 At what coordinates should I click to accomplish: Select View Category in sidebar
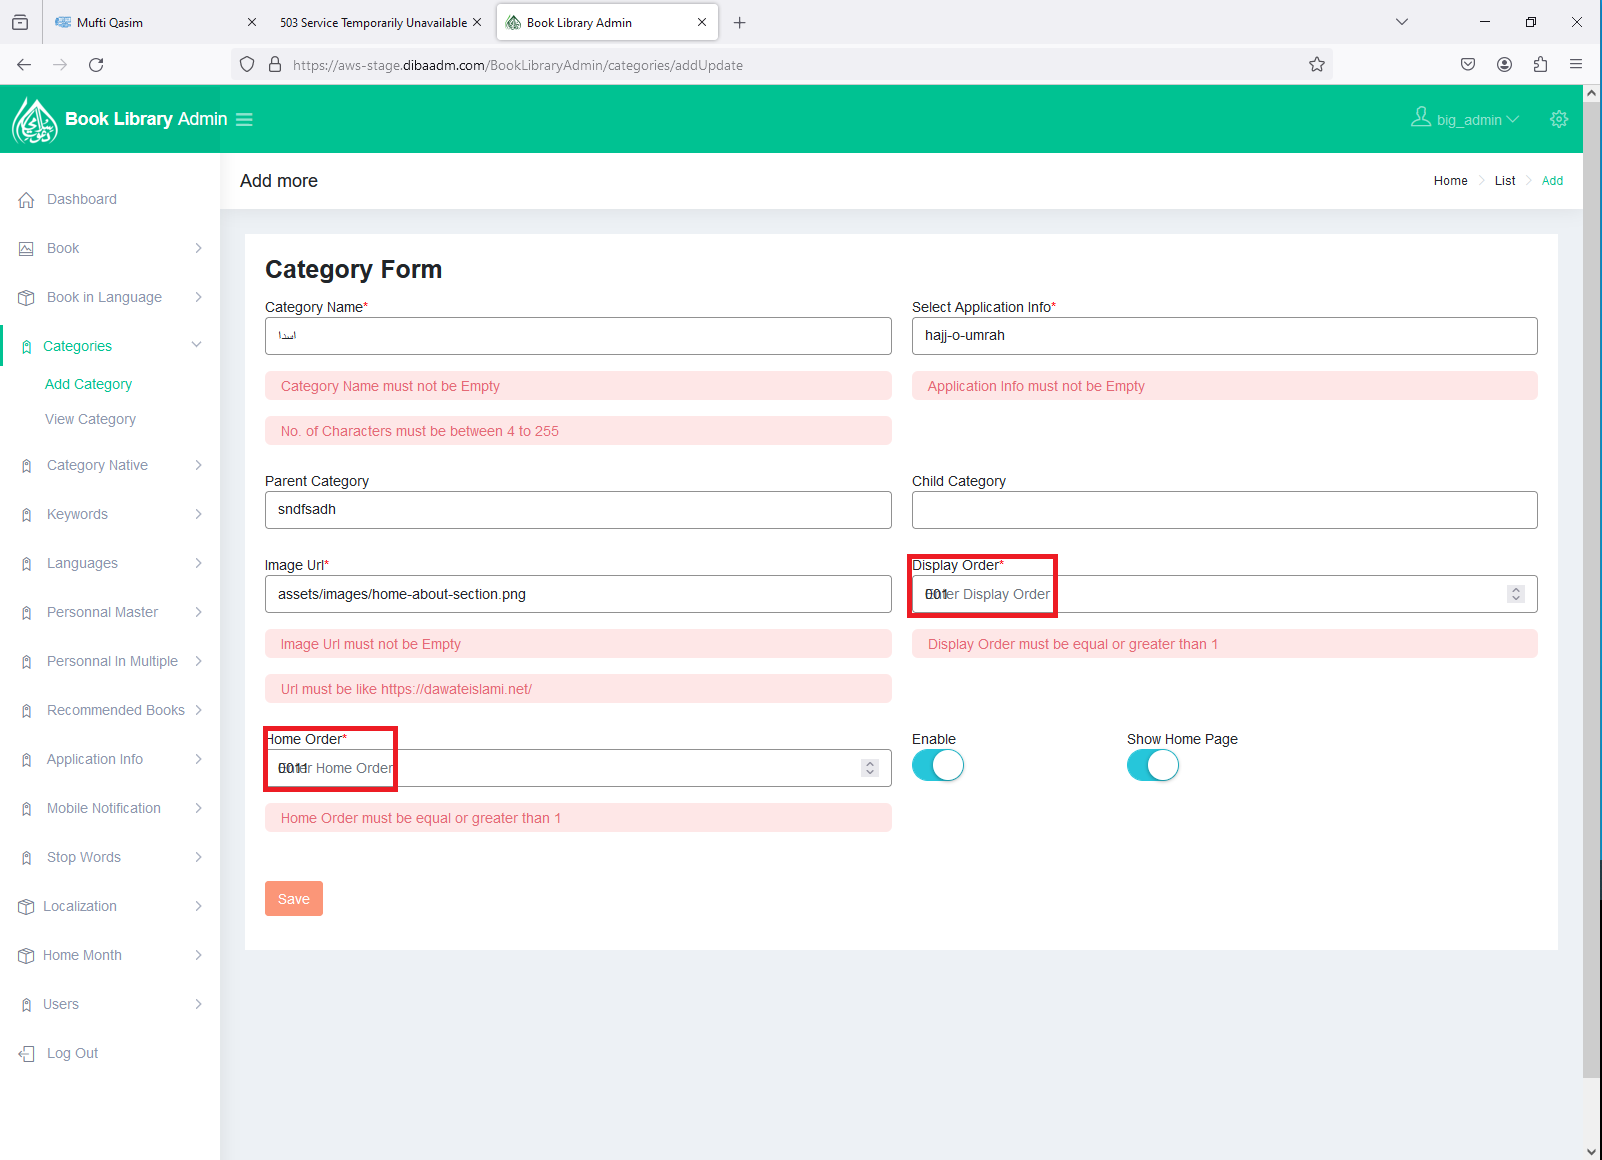(90, 419)
